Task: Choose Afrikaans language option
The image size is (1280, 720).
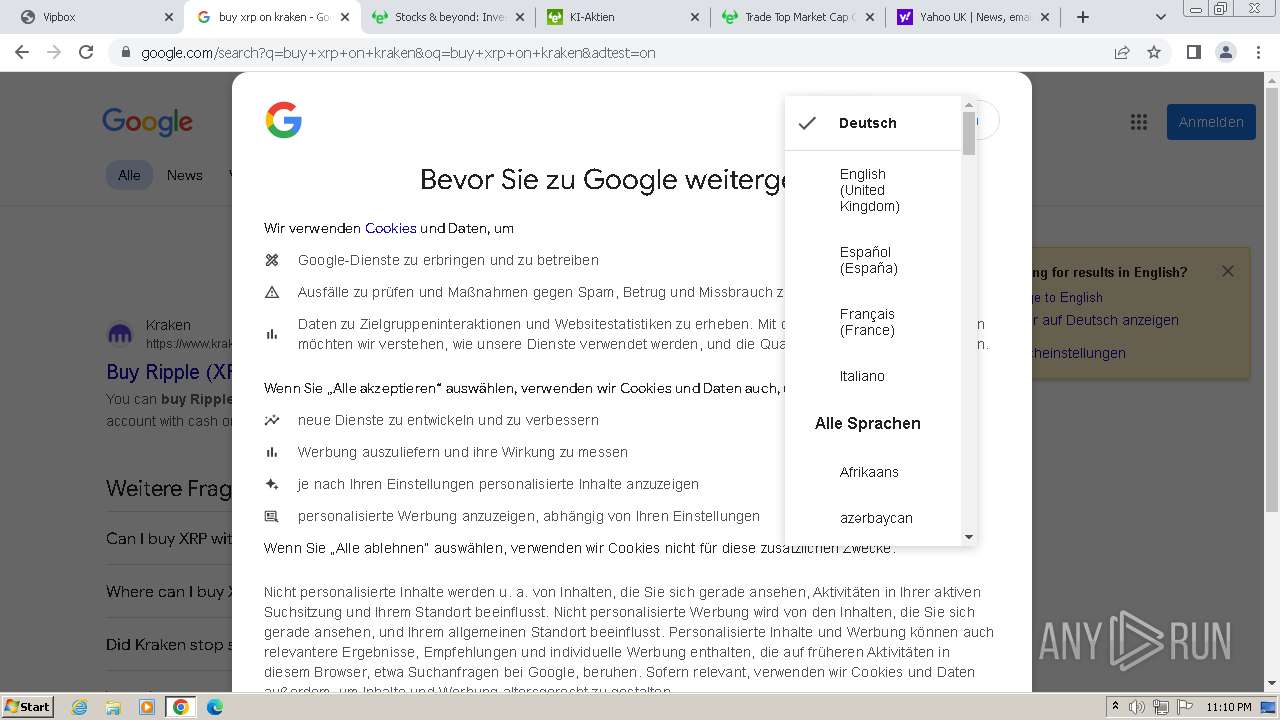Action: [873, 472]
